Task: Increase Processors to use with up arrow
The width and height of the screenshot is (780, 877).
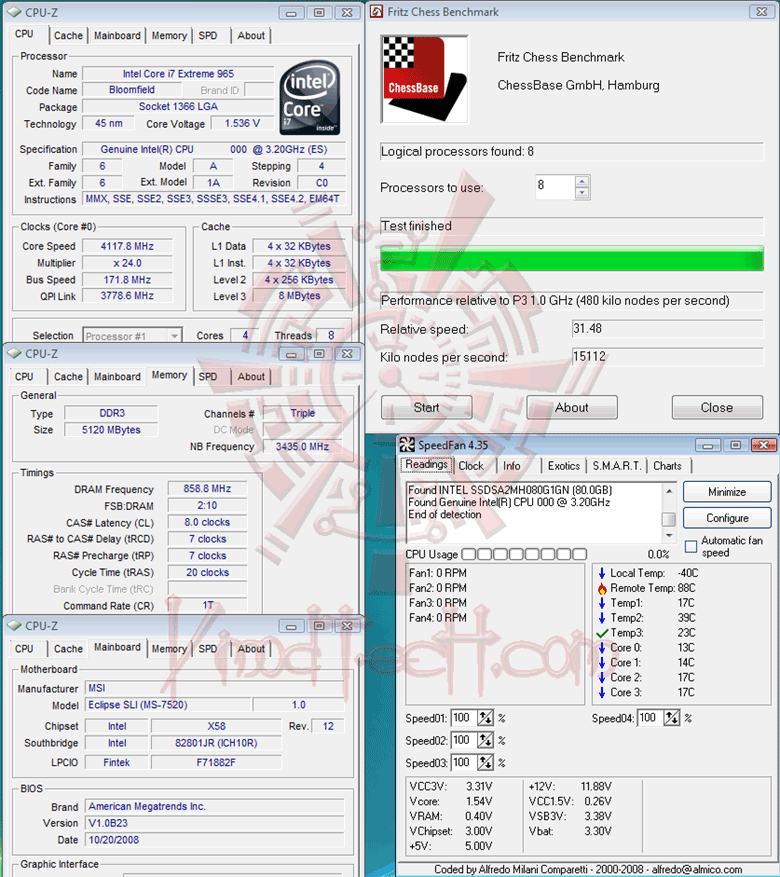Action: 582,181
